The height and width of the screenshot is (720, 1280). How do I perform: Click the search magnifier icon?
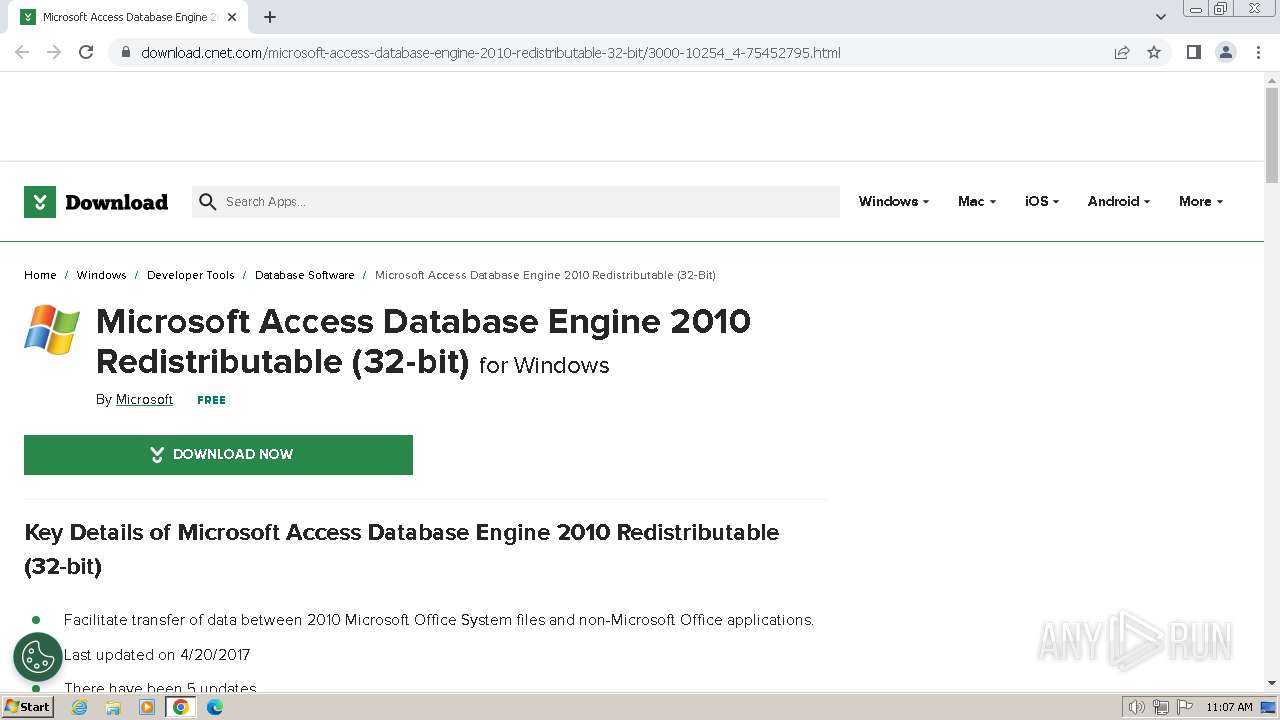point(208,202)
